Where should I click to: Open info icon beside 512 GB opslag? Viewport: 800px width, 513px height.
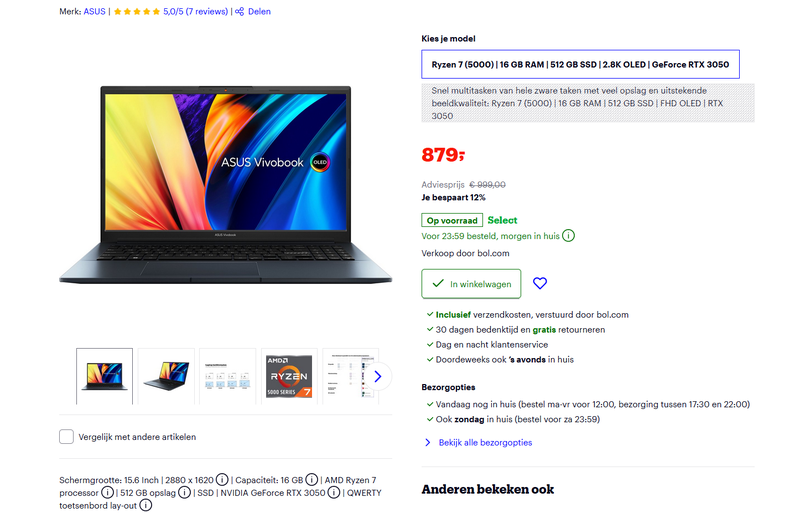coord(184,493)
